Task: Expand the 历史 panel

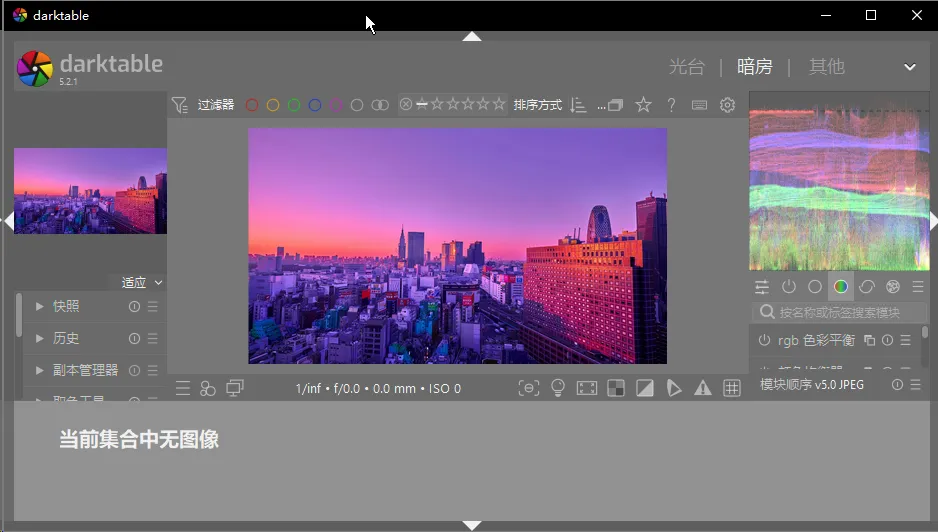Action: coord(66,339)
